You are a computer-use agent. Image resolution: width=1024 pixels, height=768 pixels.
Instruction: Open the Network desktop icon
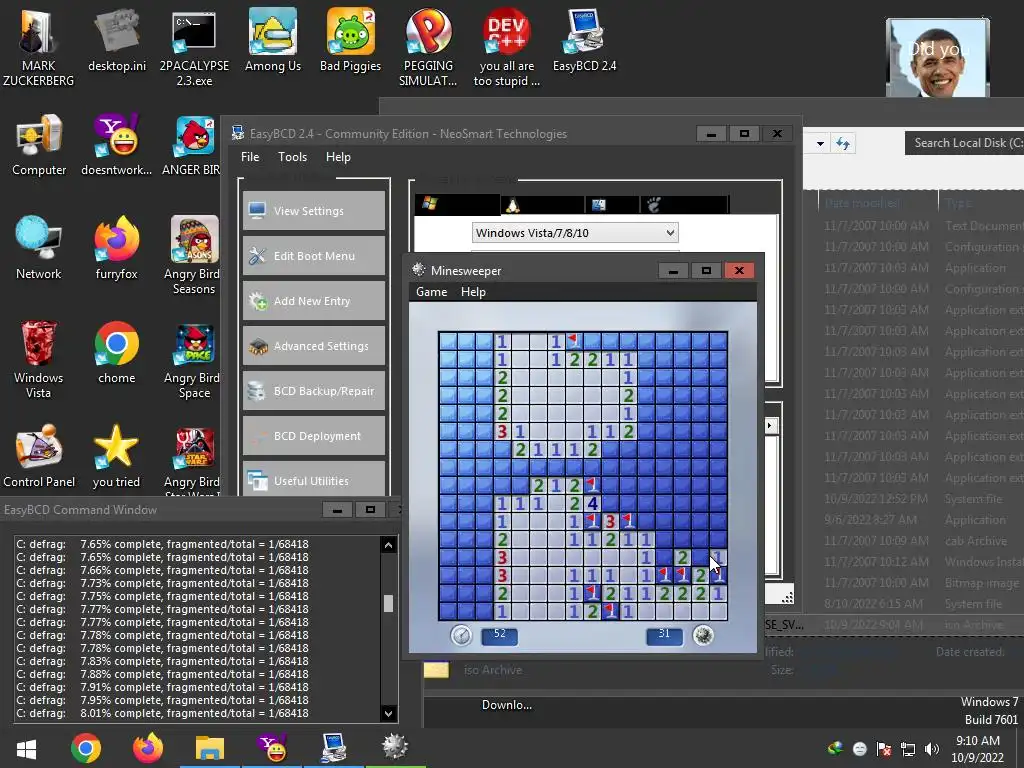coord(39,248)
